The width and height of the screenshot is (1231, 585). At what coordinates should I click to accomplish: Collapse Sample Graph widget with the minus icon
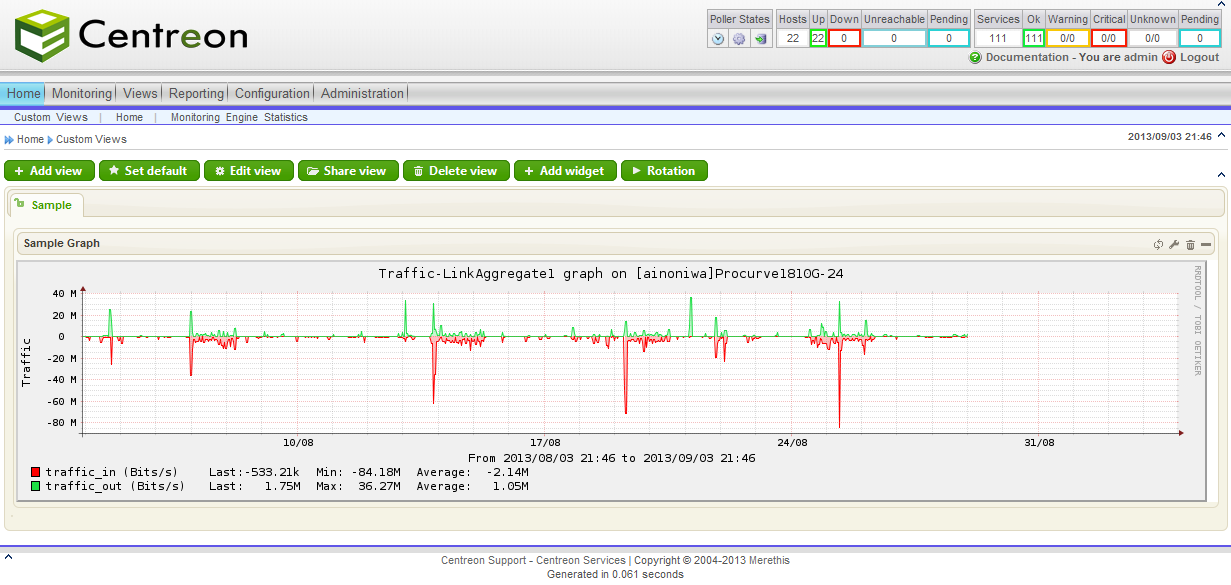(1207, 243)
